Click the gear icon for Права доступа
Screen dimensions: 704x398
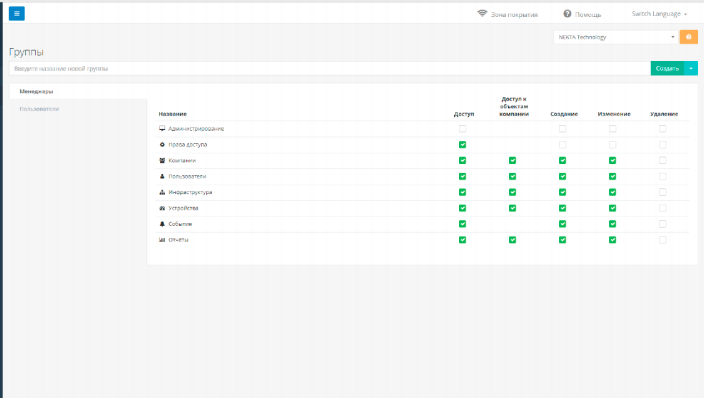162,145
